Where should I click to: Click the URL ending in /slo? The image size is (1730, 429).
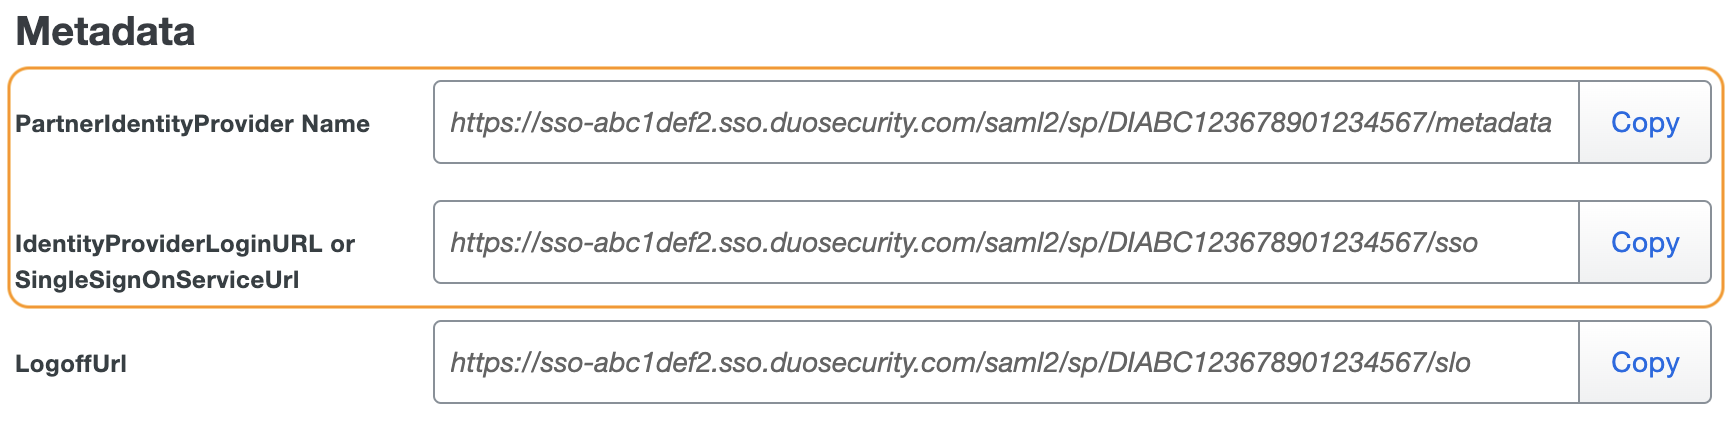coord(960,362)
